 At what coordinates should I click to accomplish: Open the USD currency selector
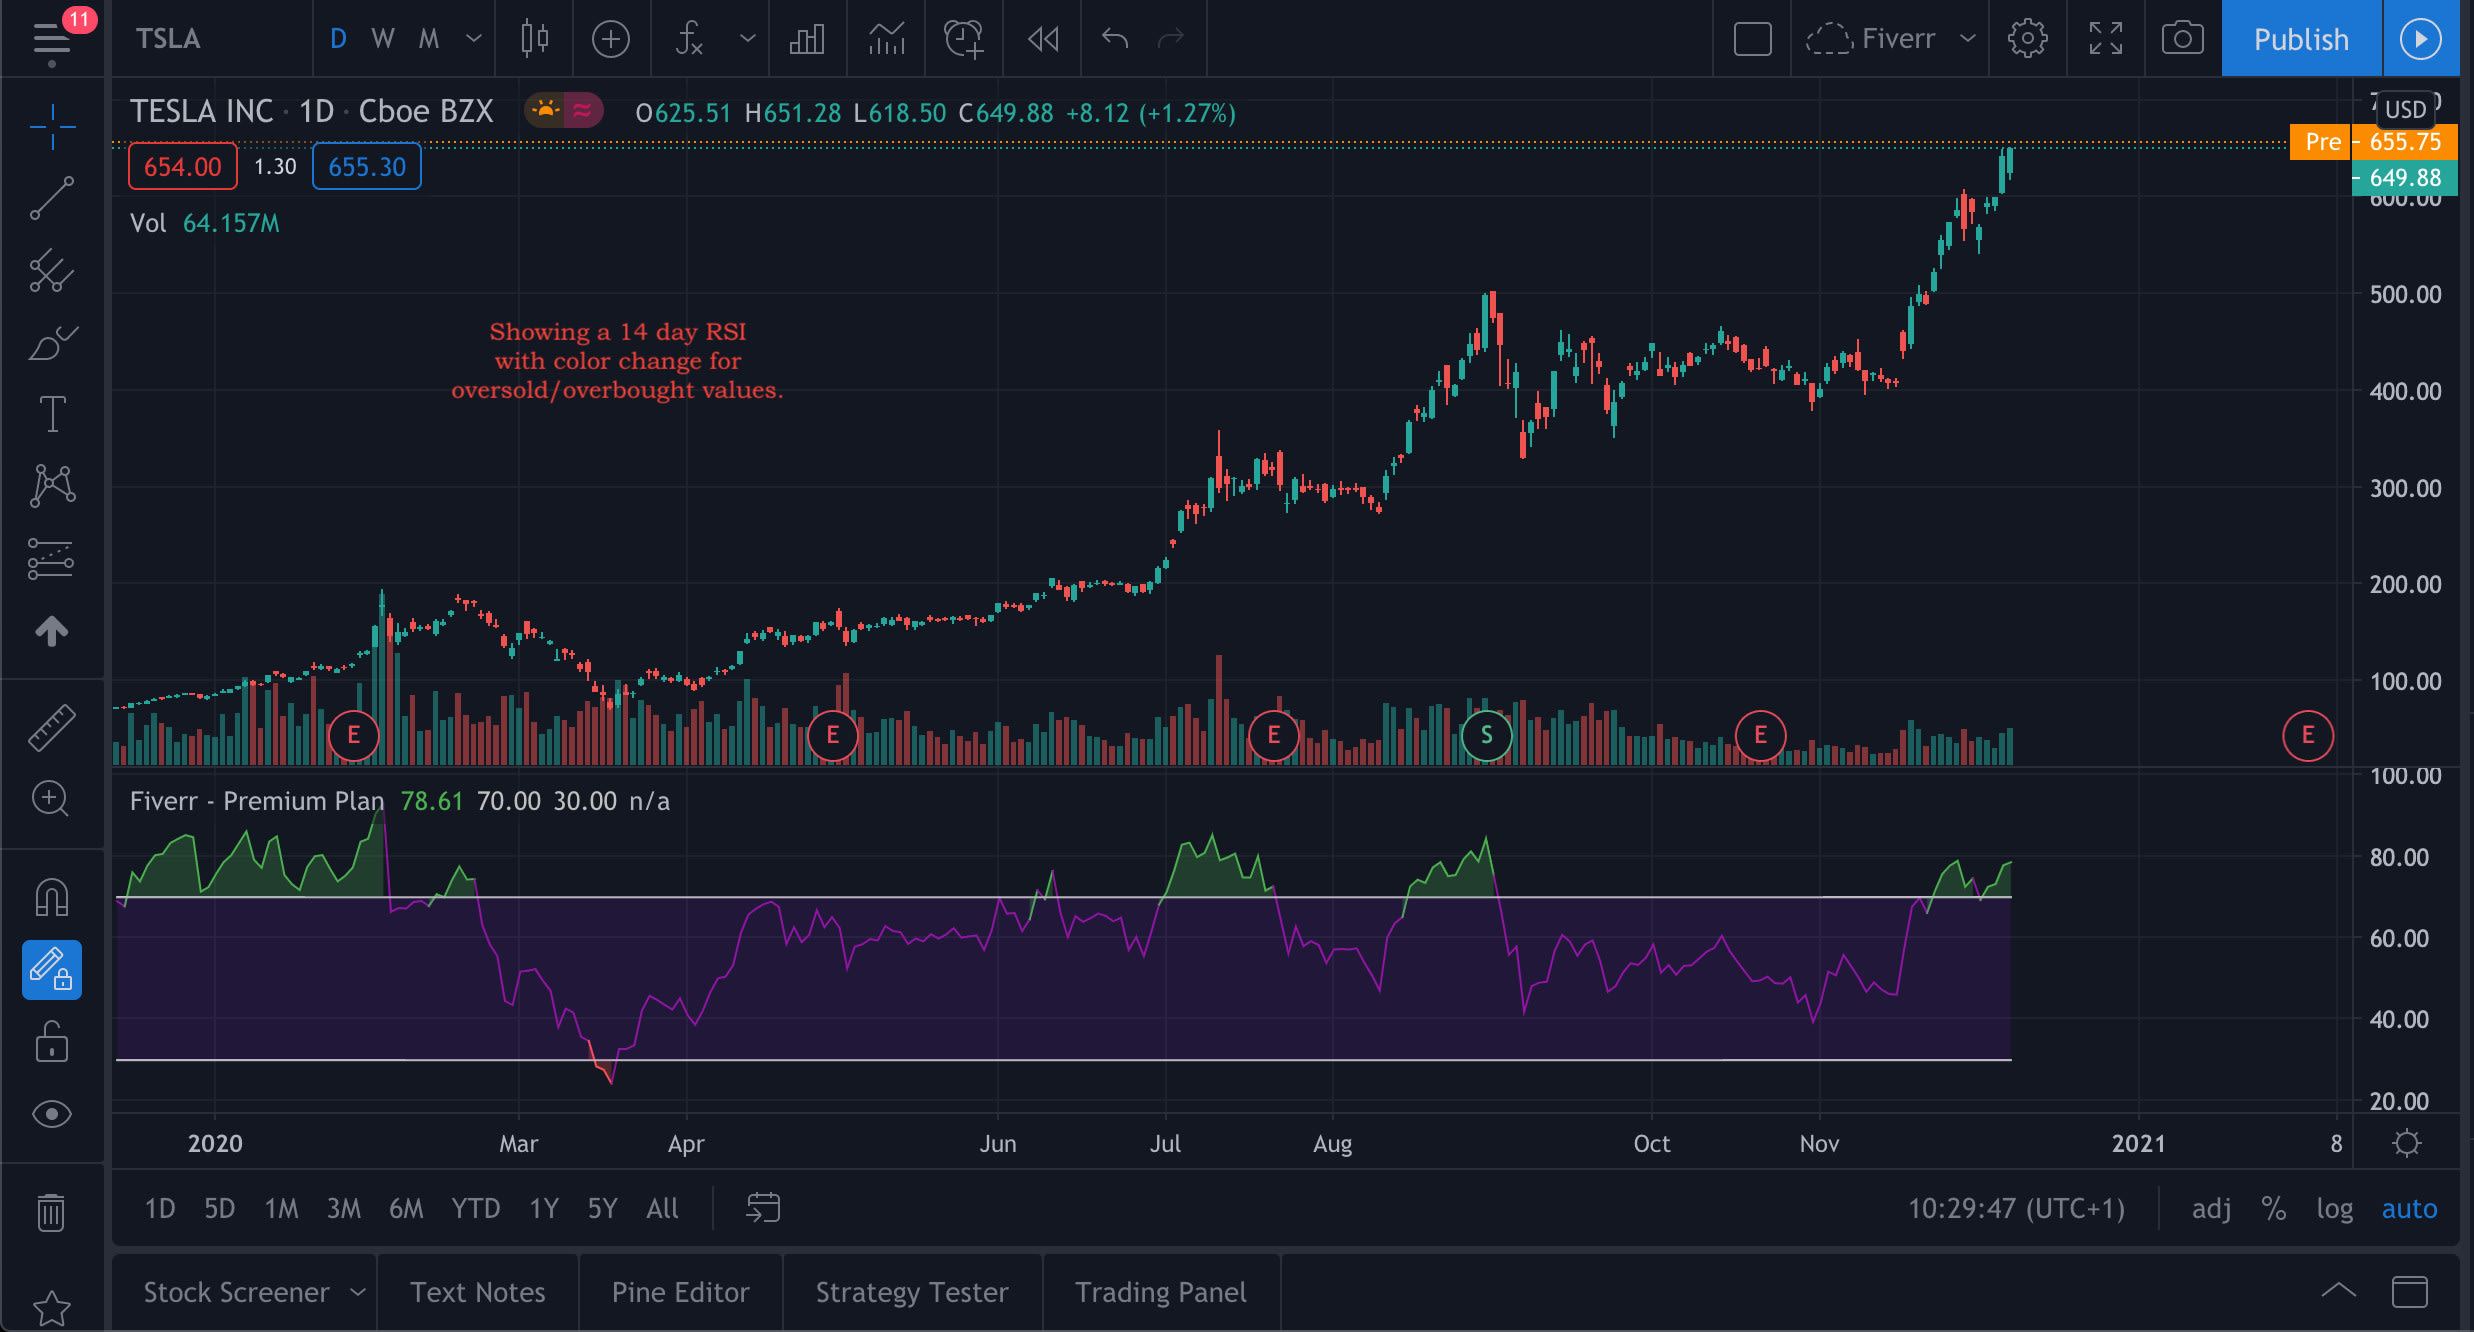coord(2405,109)
